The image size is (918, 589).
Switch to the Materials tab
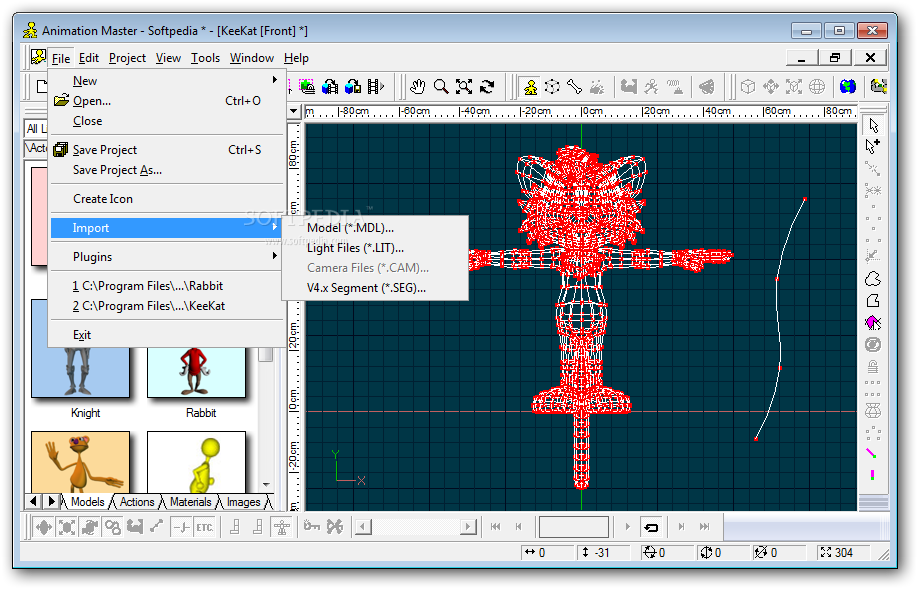(x=190, y=502)
